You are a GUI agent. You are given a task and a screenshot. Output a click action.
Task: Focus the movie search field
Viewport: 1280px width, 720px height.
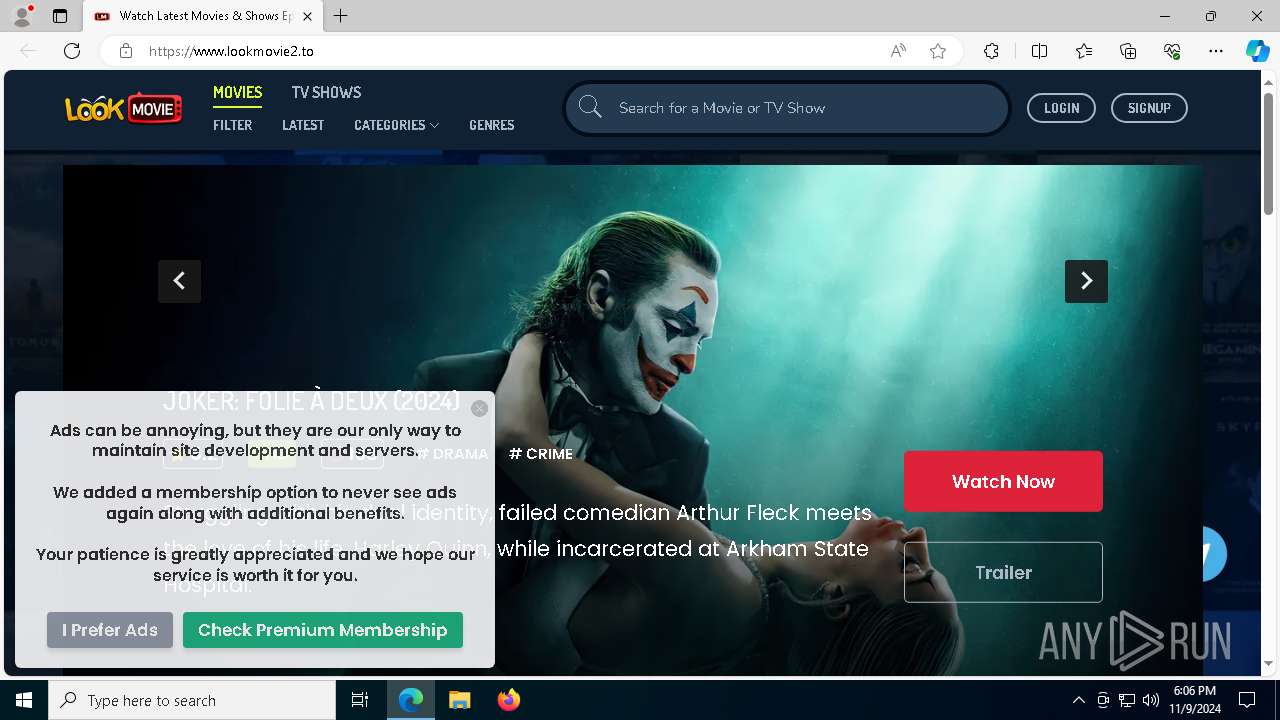coord(787,108)
